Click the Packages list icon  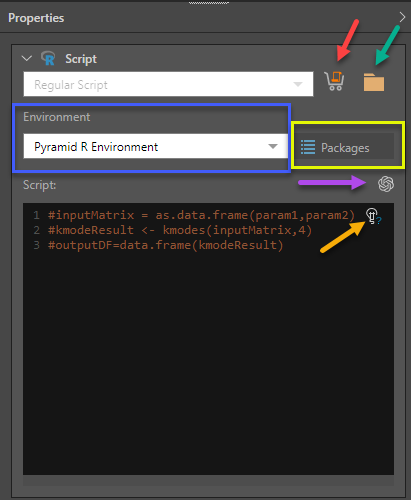308,147
